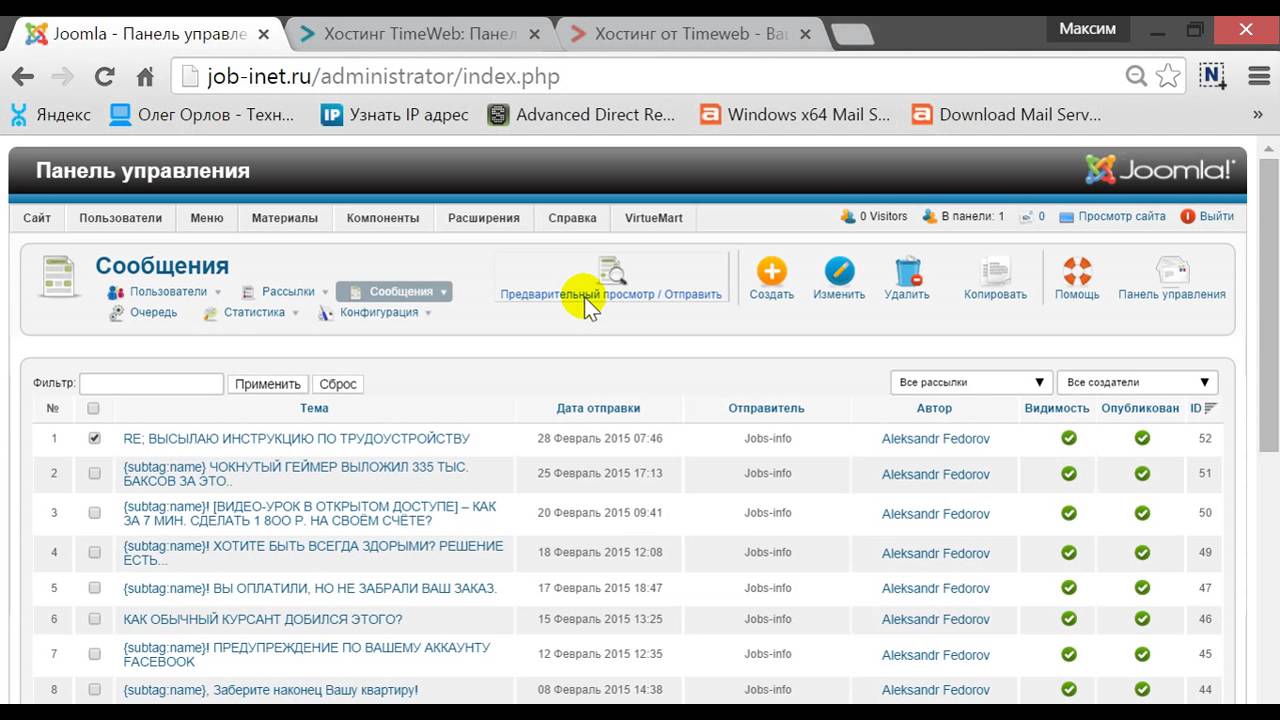Viewport: 1280px width, 720px height.
Task: Click Aleksandr Fedorov author in row 2
Action: [x=935, y=475]
